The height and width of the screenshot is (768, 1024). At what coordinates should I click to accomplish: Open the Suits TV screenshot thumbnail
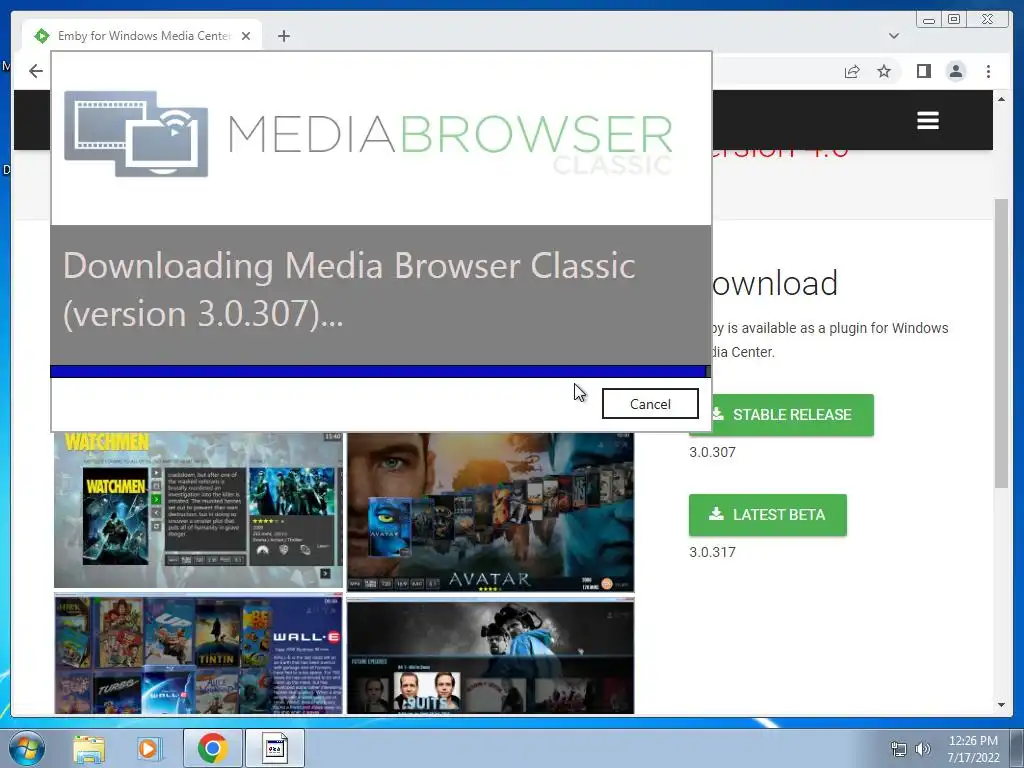pyautogui.click(x=490, y=656)
